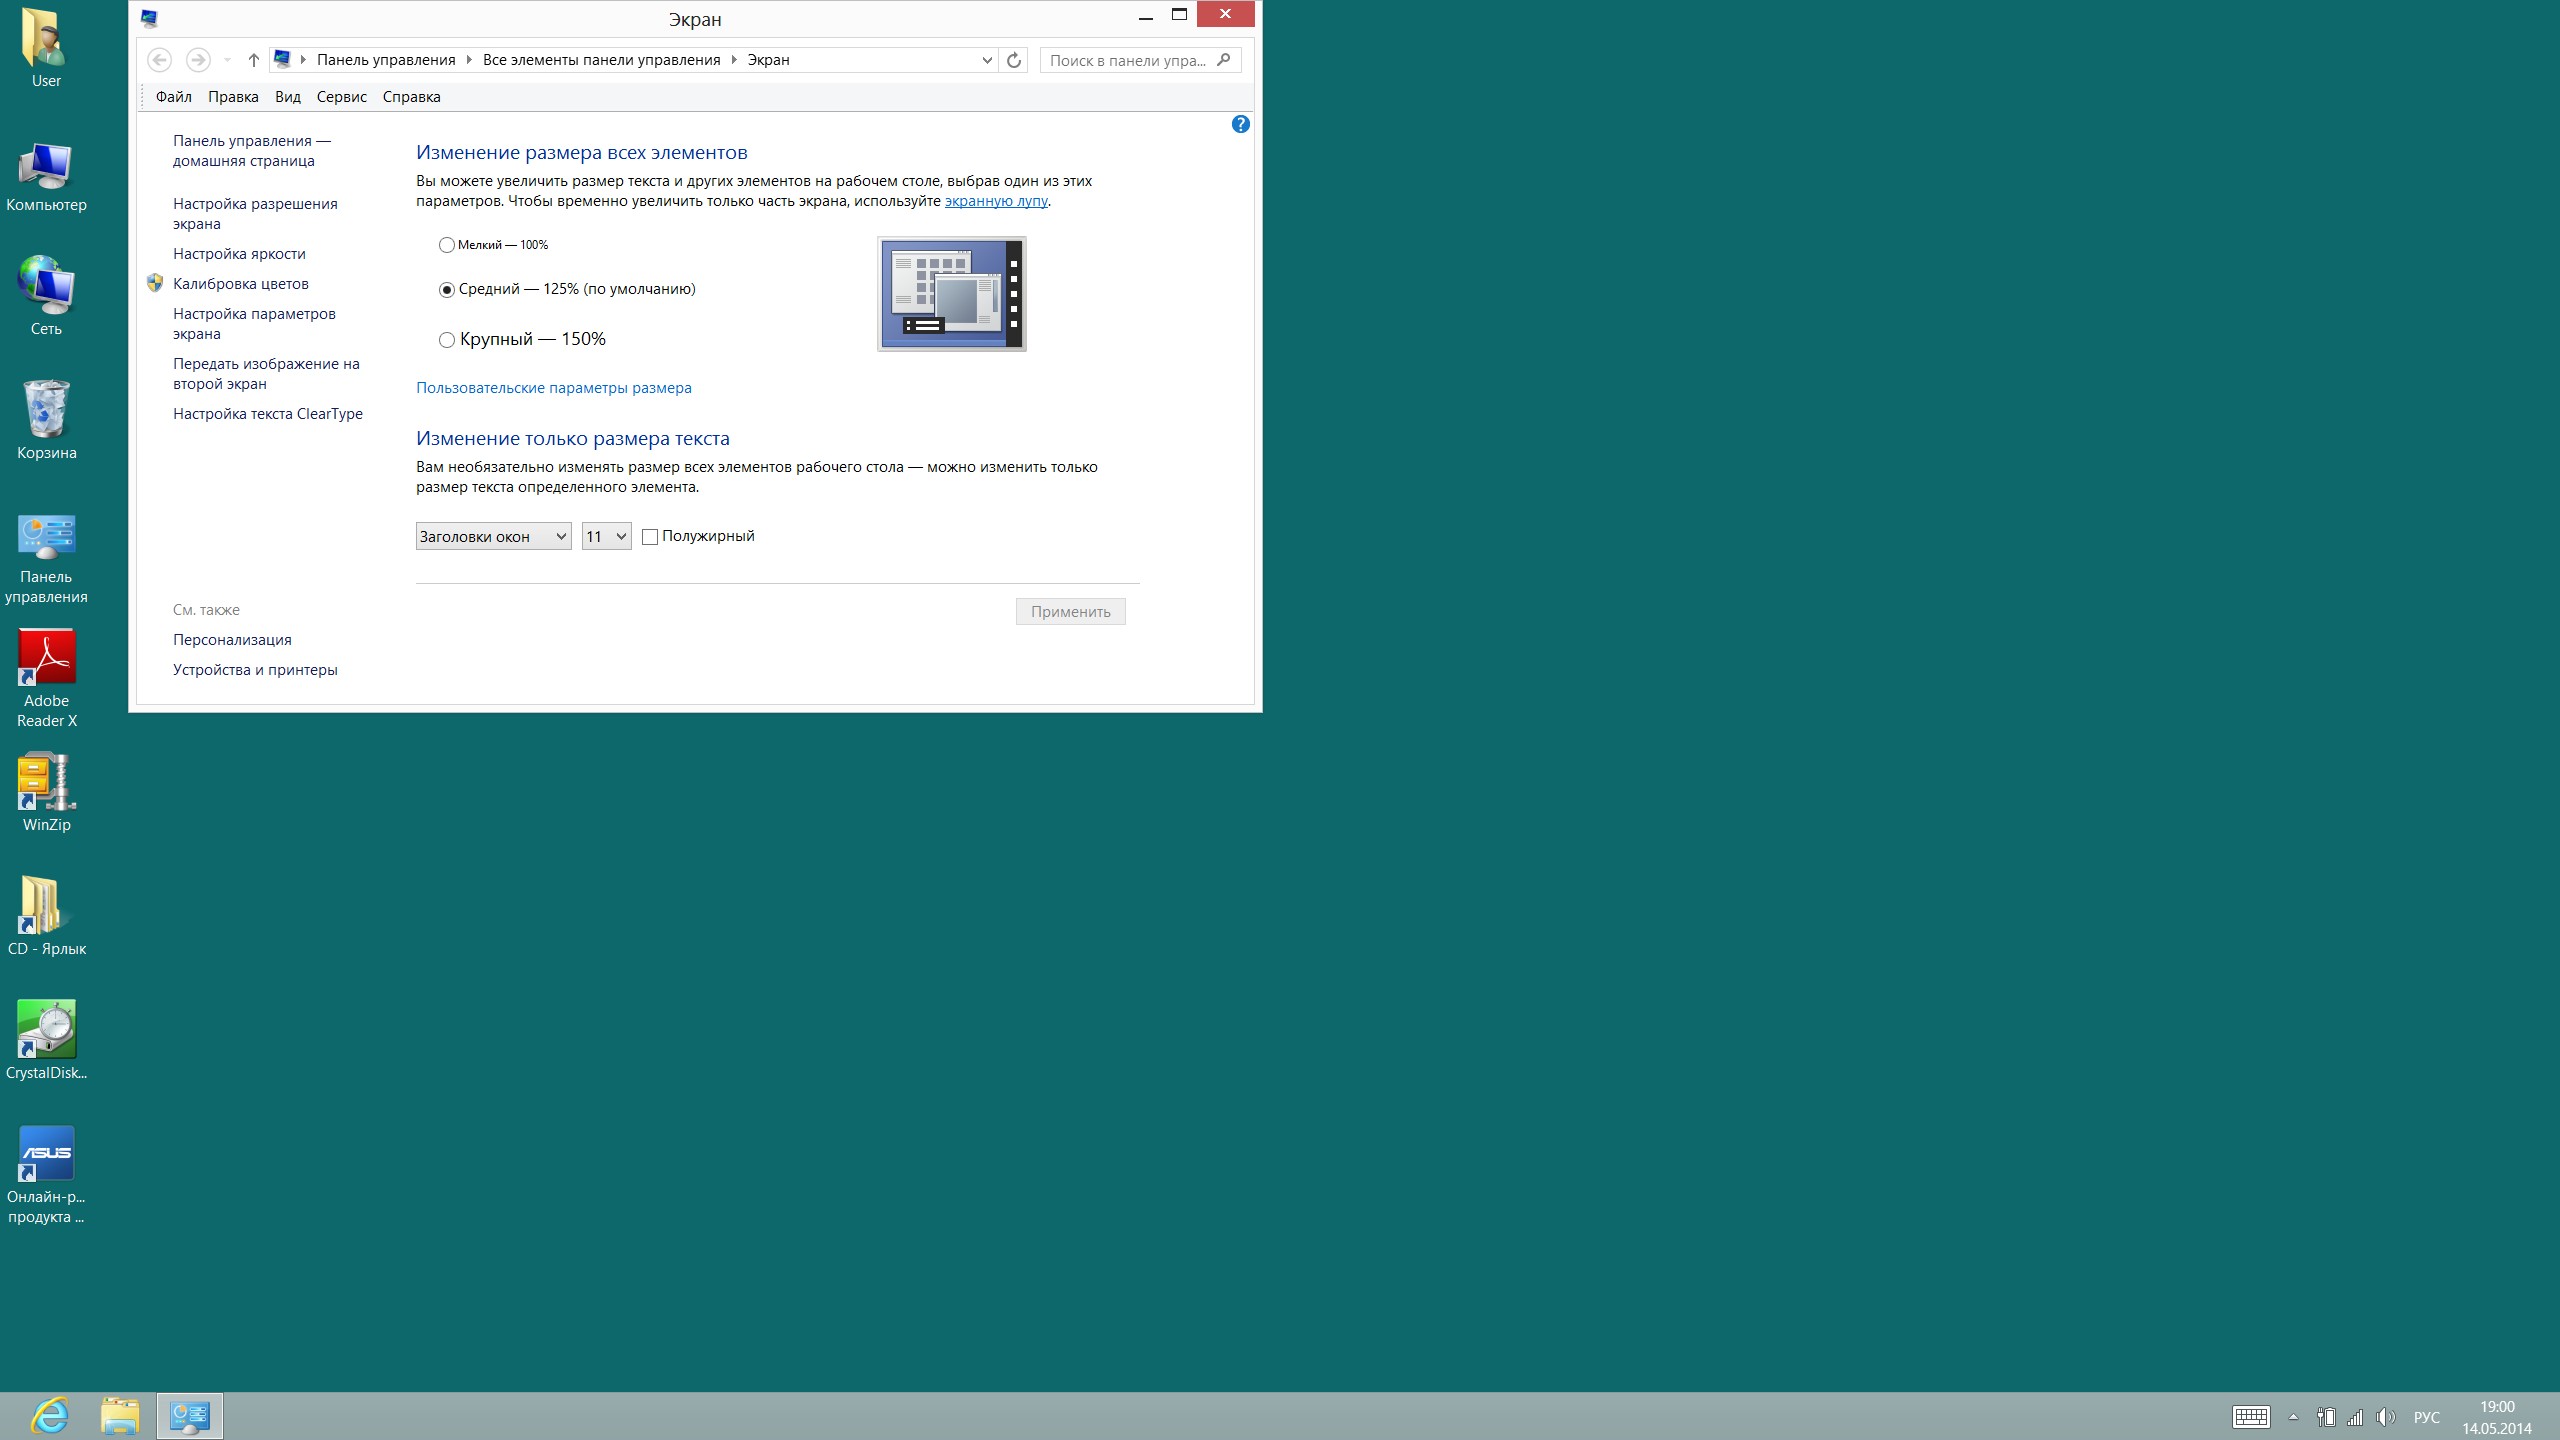
Task: Select the Мелкий — 100% radio button
Action: [447, 245]
